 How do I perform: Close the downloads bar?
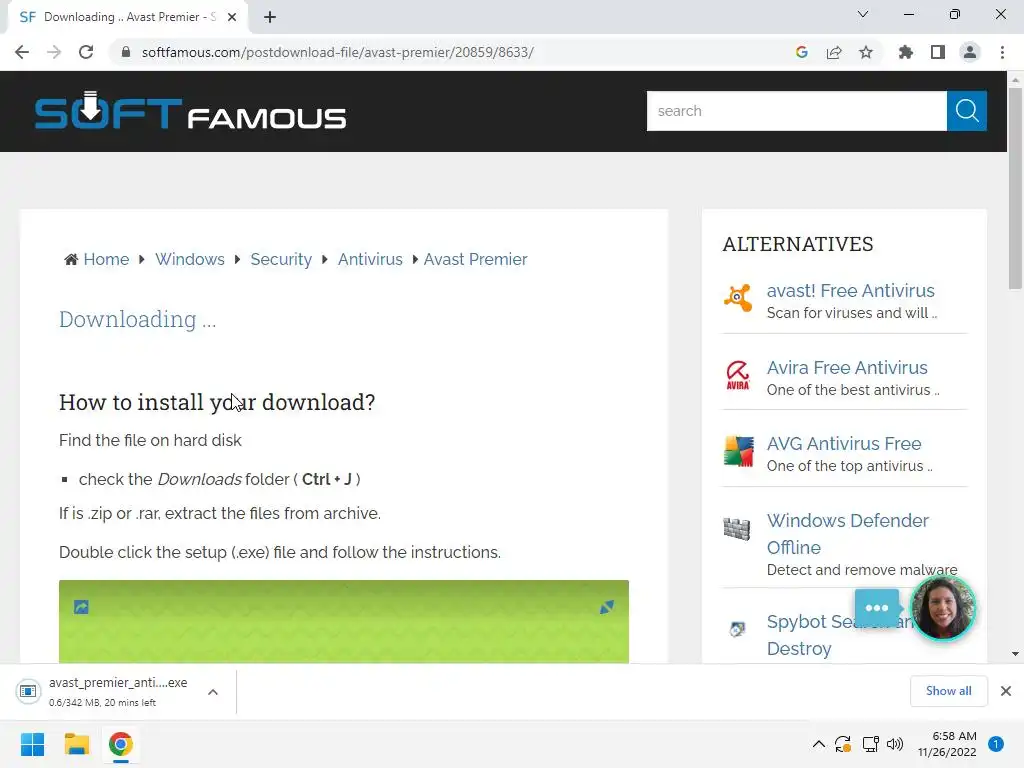coord(1006,691)
